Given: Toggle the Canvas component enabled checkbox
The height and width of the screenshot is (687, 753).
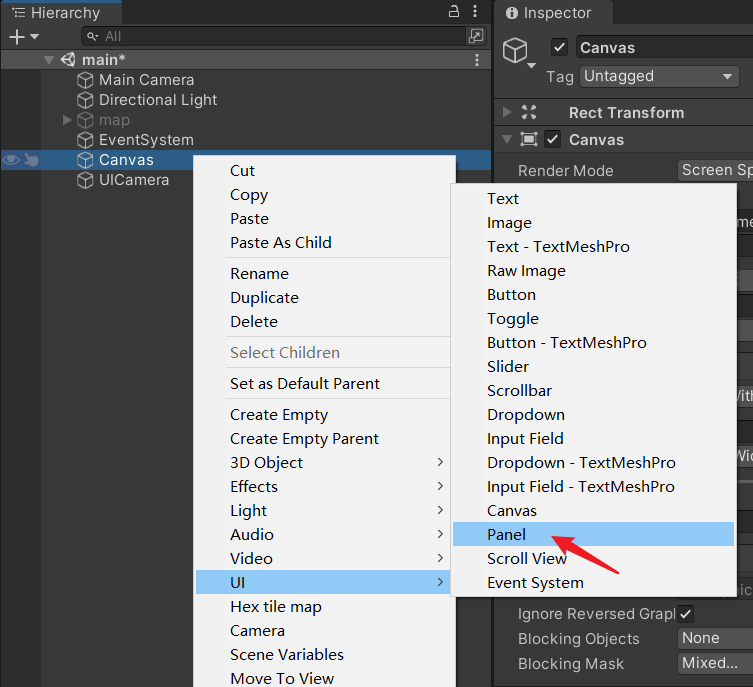Looking at the screenshot, I should coord(552,140).
